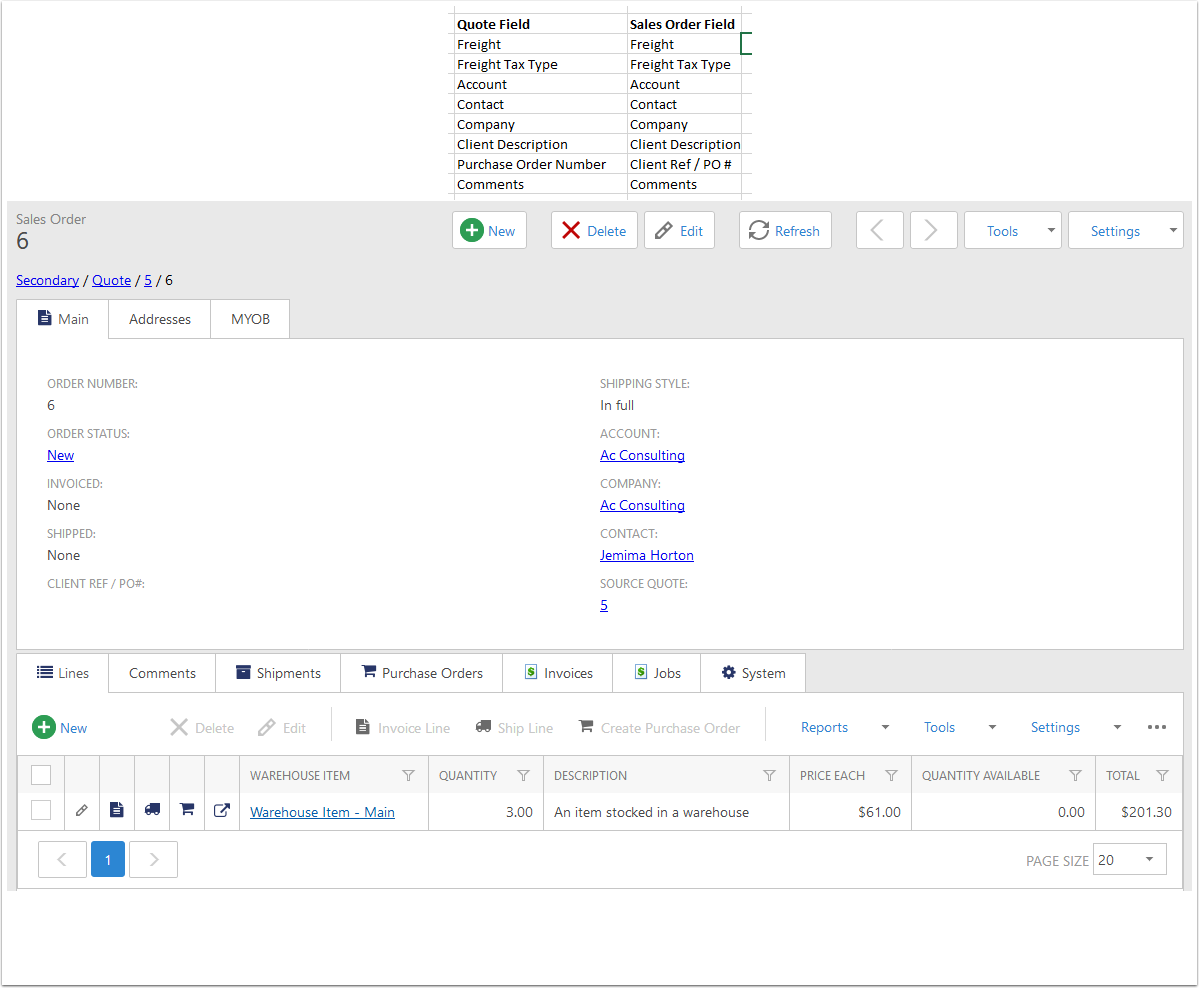Screen dimensions: 1199x988
Task: Filter the Warehouse Item column
Action: click(408, 775)
